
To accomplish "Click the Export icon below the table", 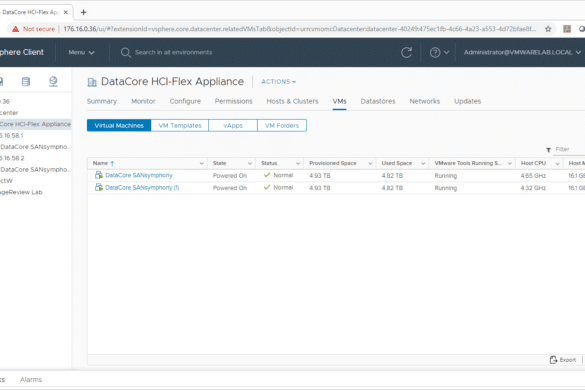I will click(553, 360).
